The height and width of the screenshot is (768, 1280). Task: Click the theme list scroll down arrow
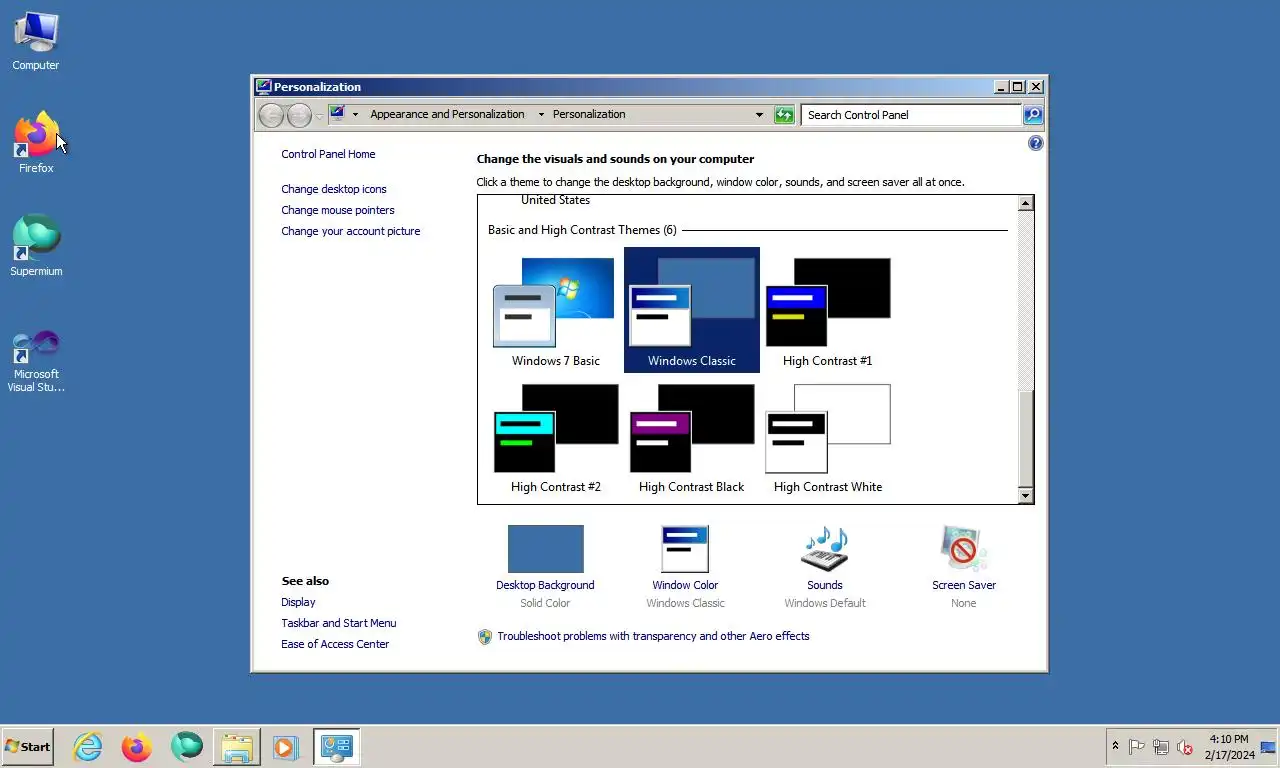point(1025,496)
